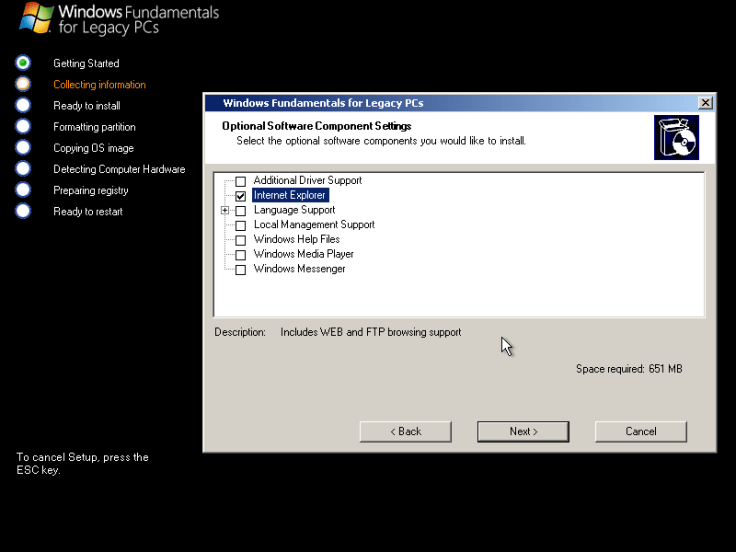
Task: Click the Ready to install step indicator
Action: tap(23, 105)
